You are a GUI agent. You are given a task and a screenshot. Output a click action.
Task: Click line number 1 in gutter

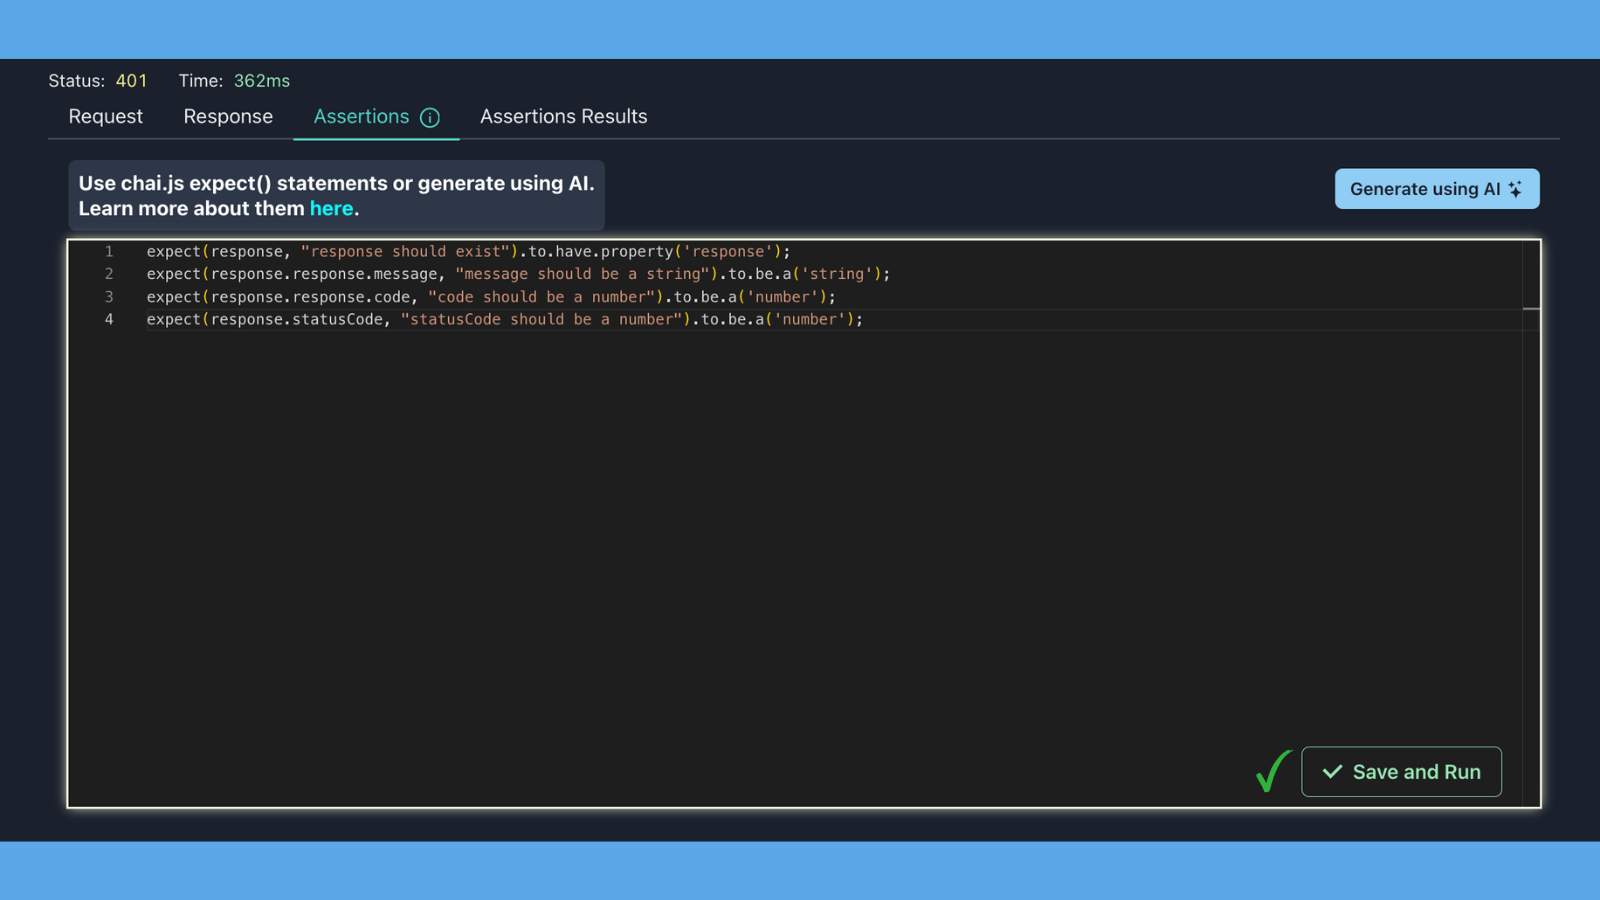click(109, 251)
